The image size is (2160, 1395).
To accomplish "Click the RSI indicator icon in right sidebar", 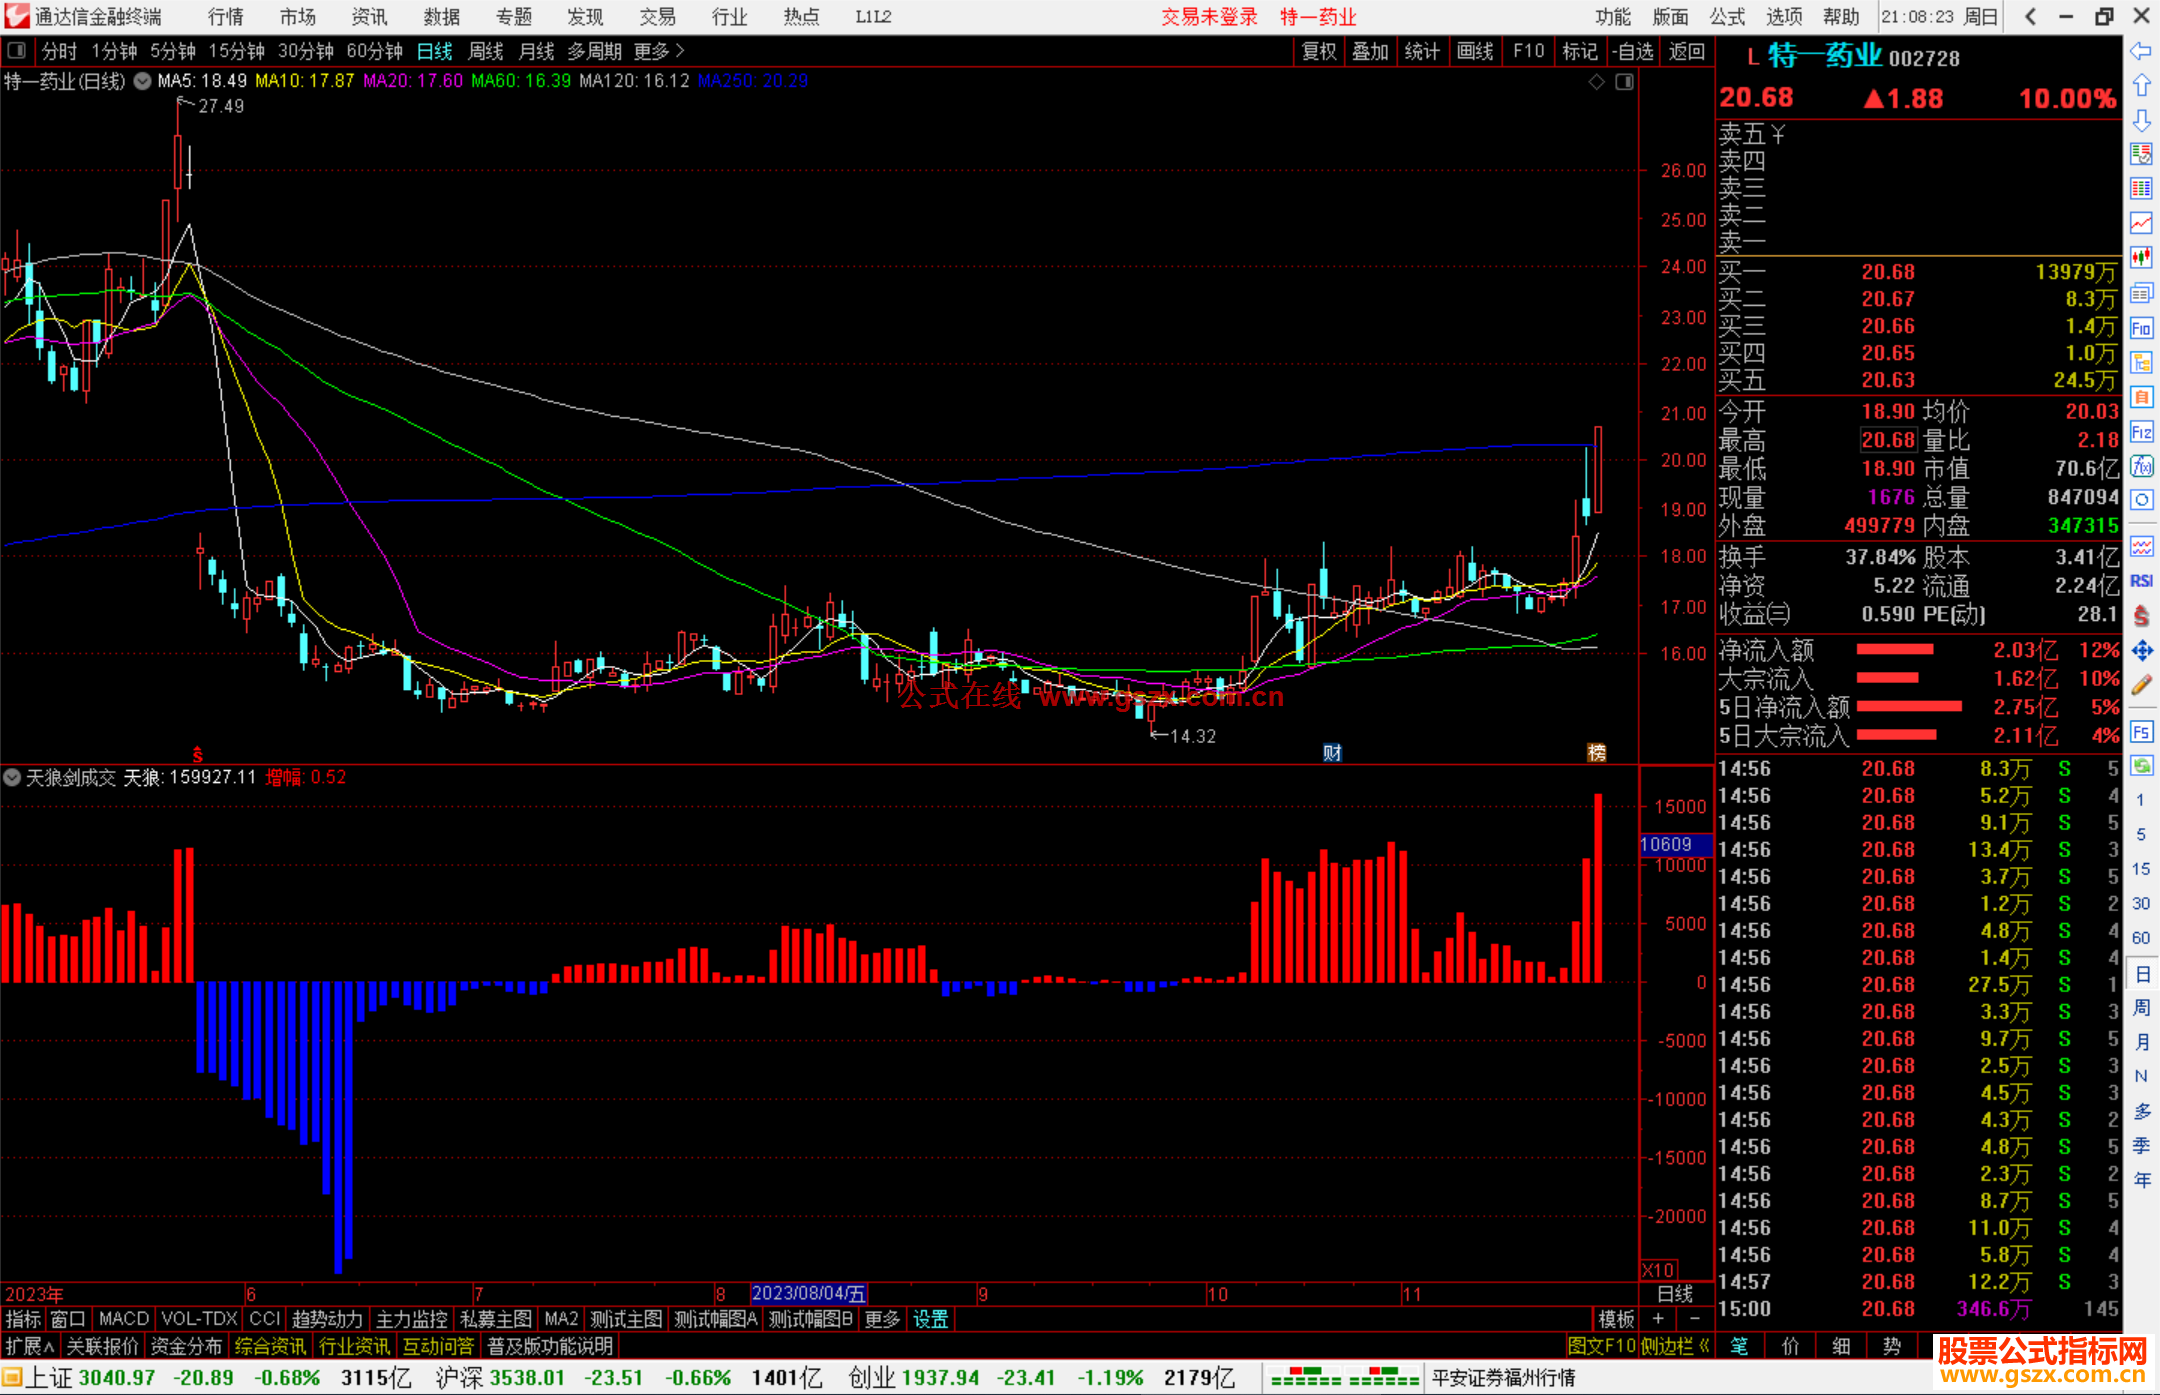I will point(2141,581).
